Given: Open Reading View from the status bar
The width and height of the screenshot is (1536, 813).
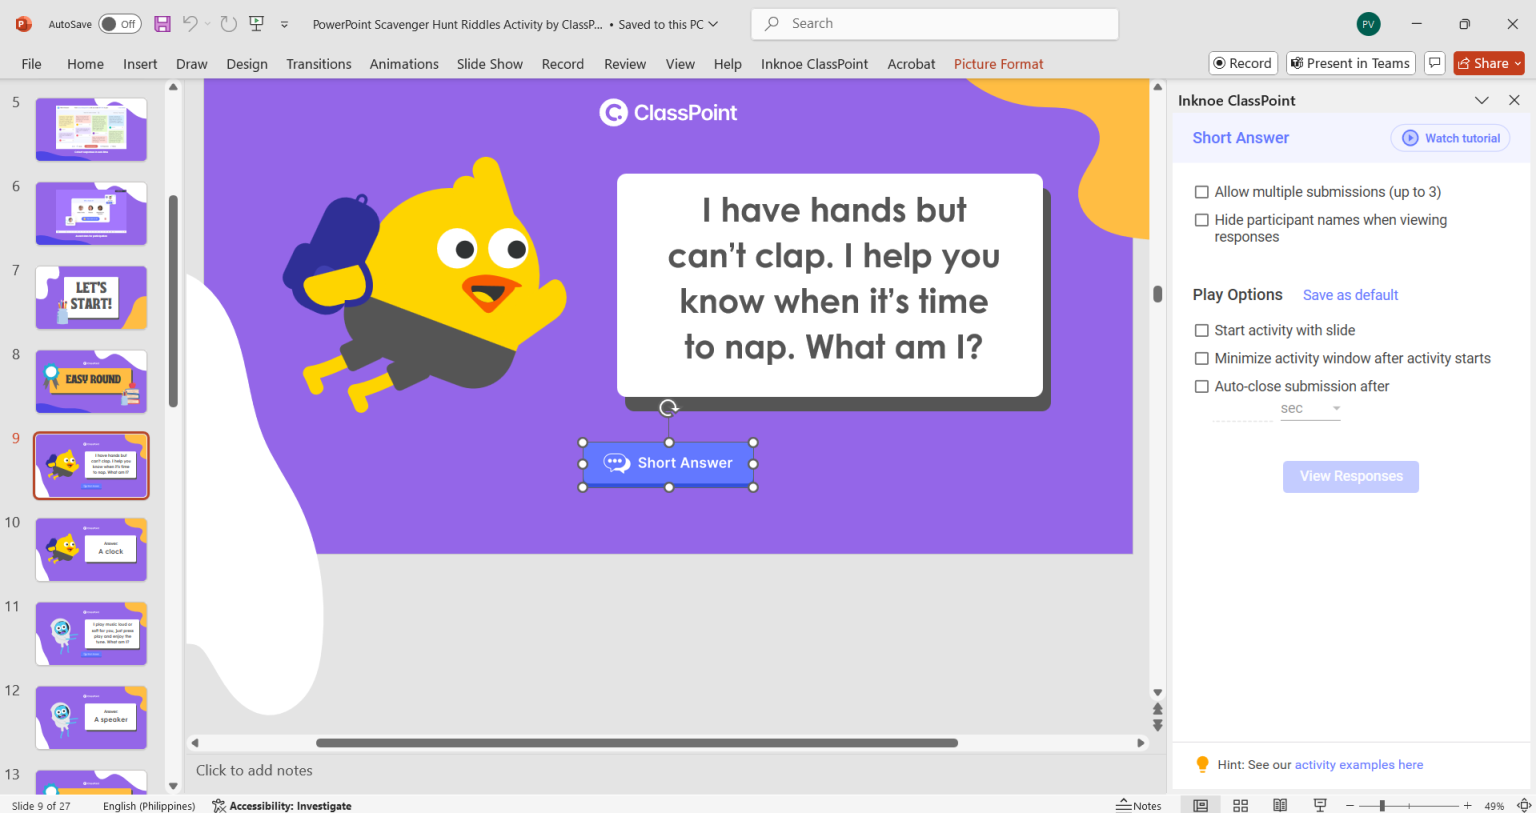Looking at the screenshot, I should point(1280,804).
